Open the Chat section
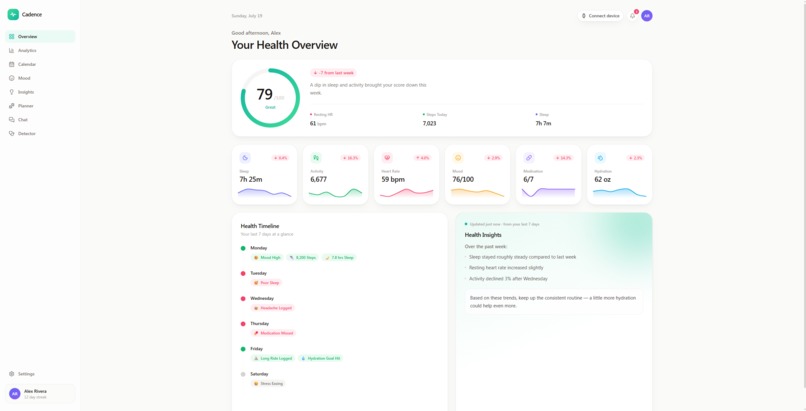The height and width of the screenshot is (411, 806). 40,120
